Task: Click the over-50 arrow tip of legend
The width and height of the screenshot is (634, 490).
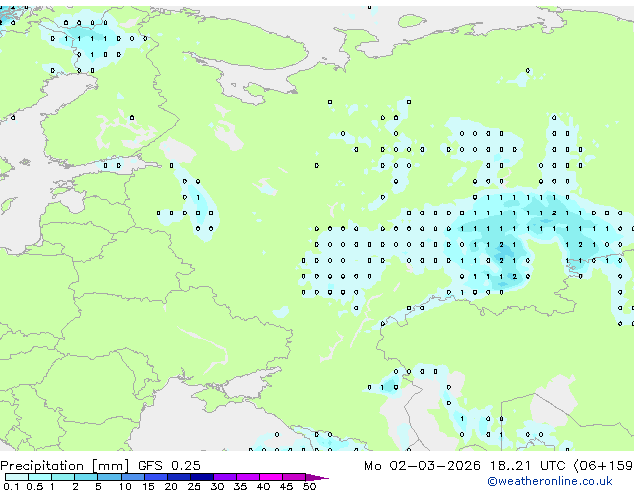Action: tap(317, 477)
